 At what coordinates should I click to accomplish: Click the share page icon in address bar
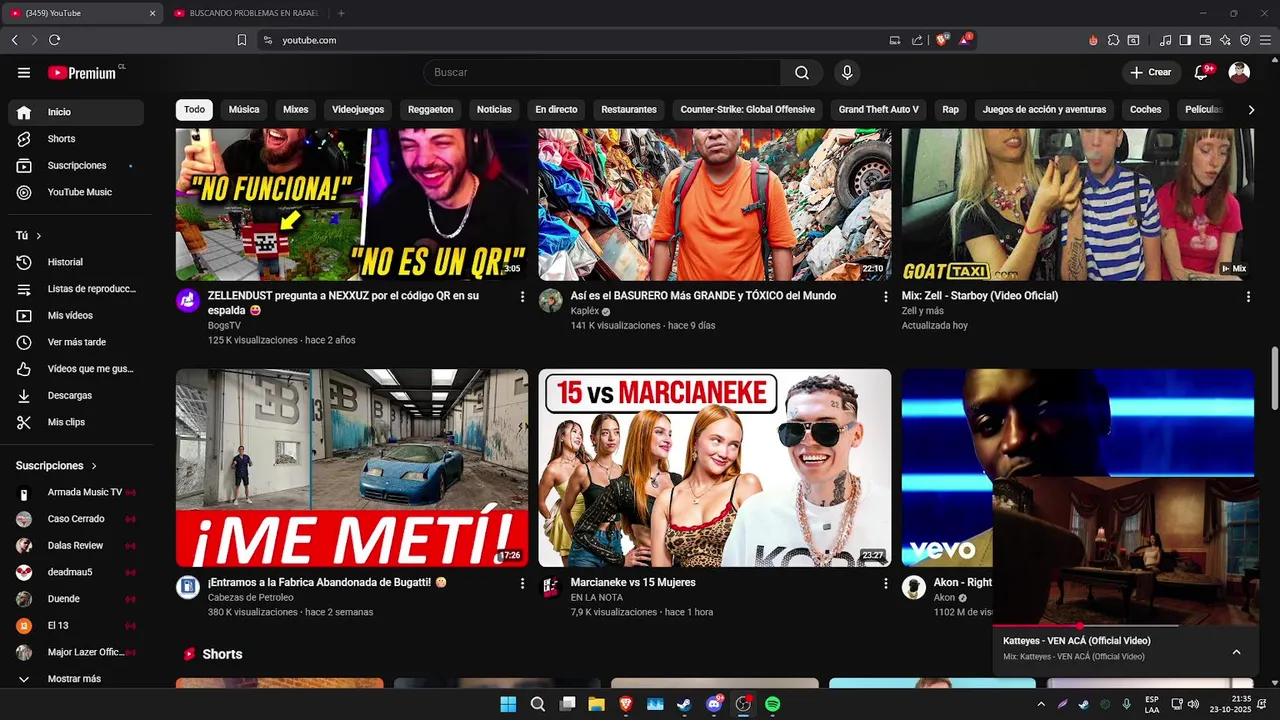pos(917,40)
